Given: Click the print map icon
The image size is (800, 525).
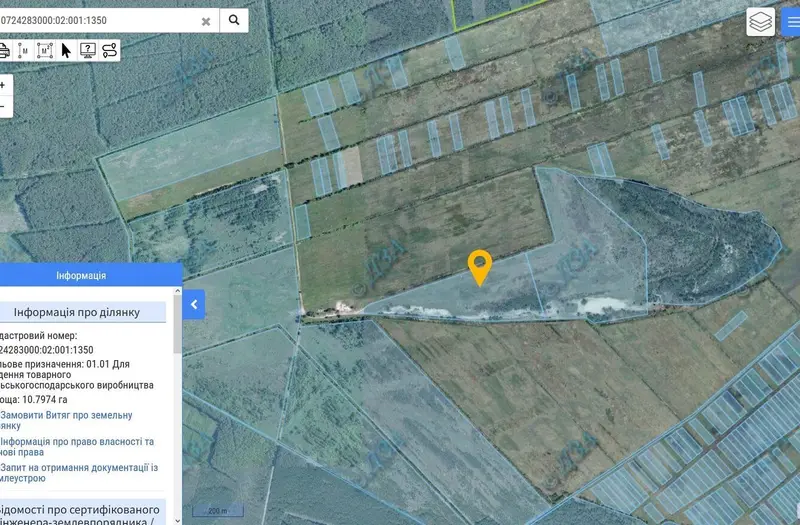Looking at the screenshot, I should click(4, 51).
